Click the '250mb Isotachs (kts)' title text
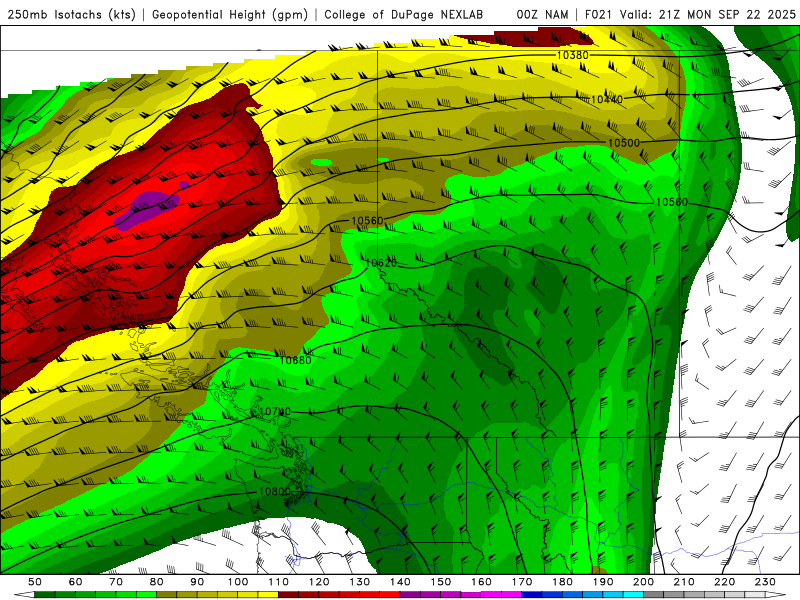The height and width of the screenshot is (600, 800). pyautogui.click(x=71, y=14)
